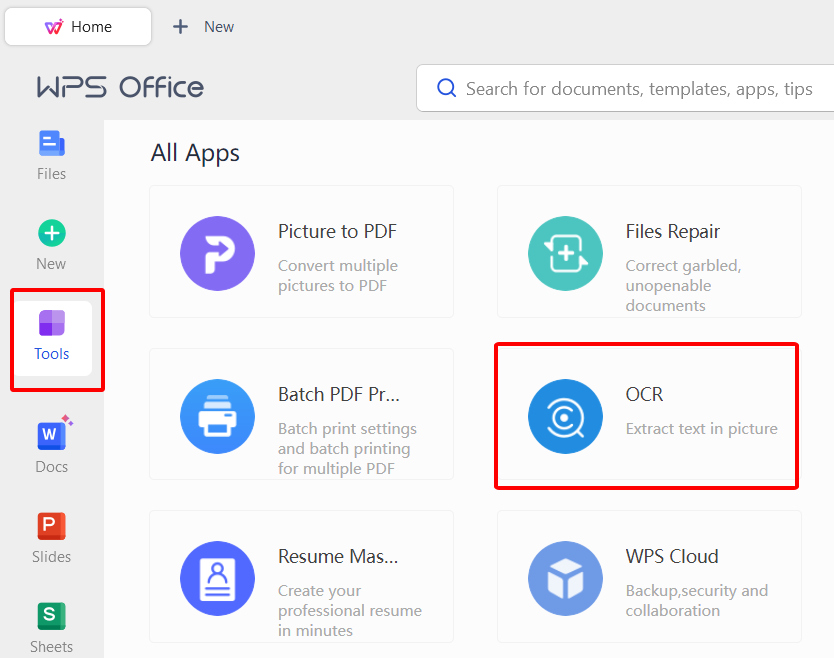Viewport: 834px width, 658px height.
Task: Click 'Backup,security and collaboration' description
Action: tap(697, 601)
